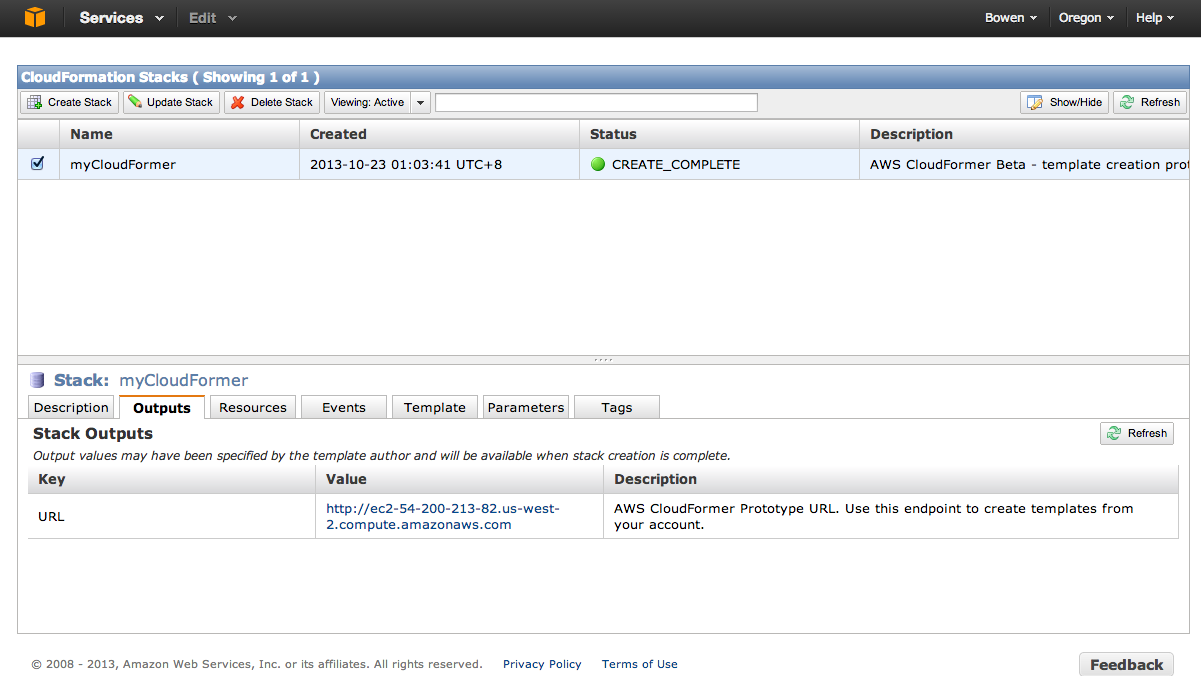Open the Edit dropdown menu

(x=213, y=18)
